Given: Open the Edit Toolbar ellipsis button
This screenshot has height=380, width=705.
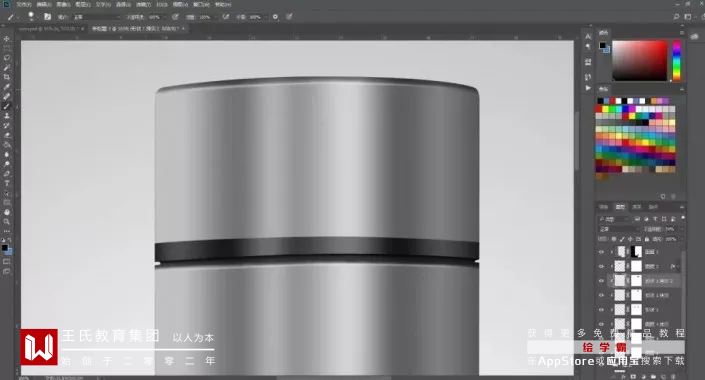Looking at the screenshot, I should pos(7,231).
